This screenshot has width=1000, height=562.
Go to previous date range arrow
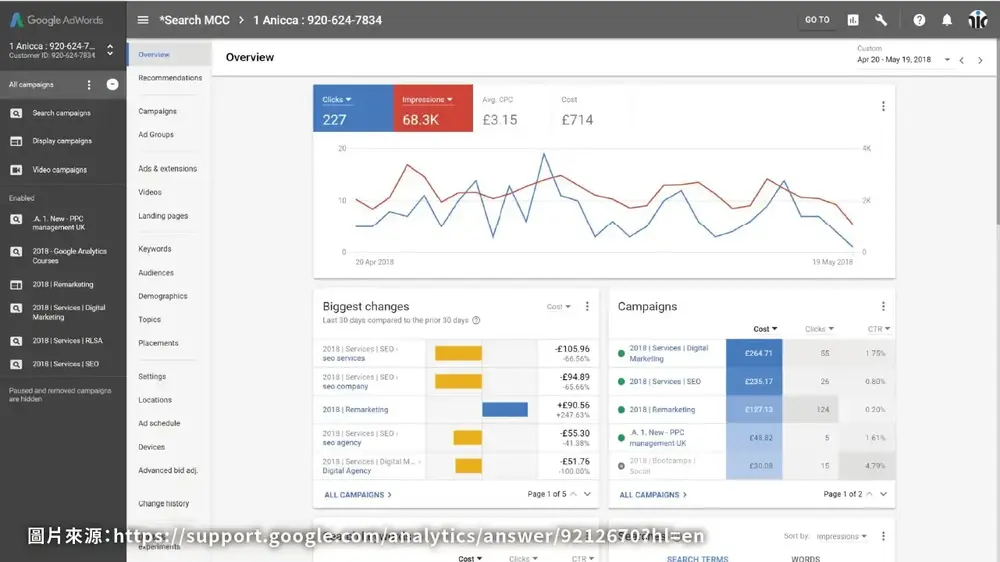coord(962,60)
